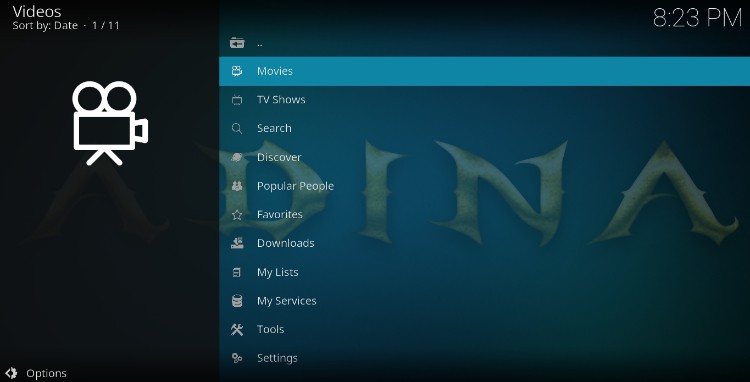Click the My Lists document icon
750x382 pixels.
click(237, 272)
